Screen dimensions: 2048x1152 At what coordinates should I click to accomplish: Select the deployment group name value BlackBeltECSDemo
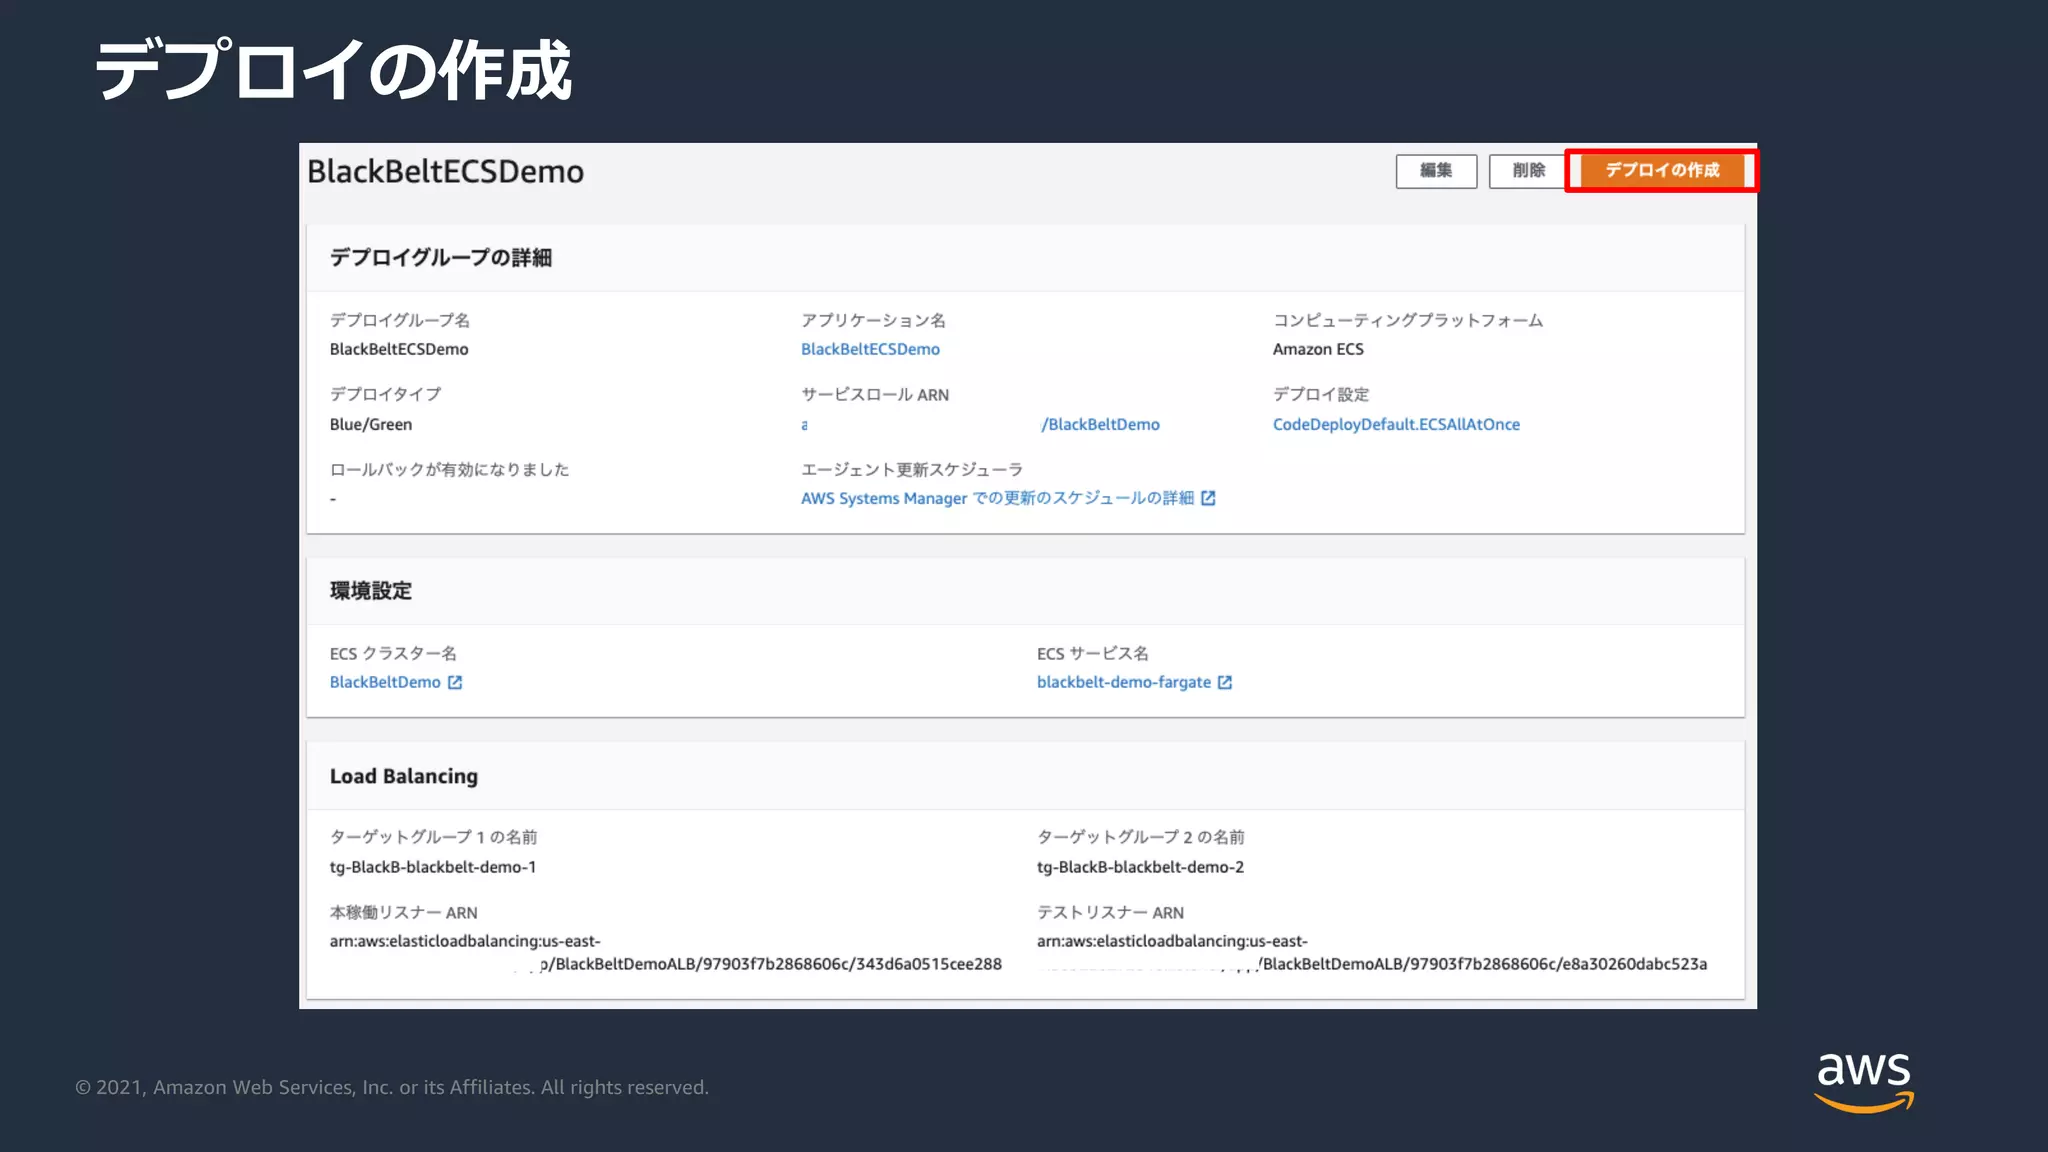pos(399,349)
